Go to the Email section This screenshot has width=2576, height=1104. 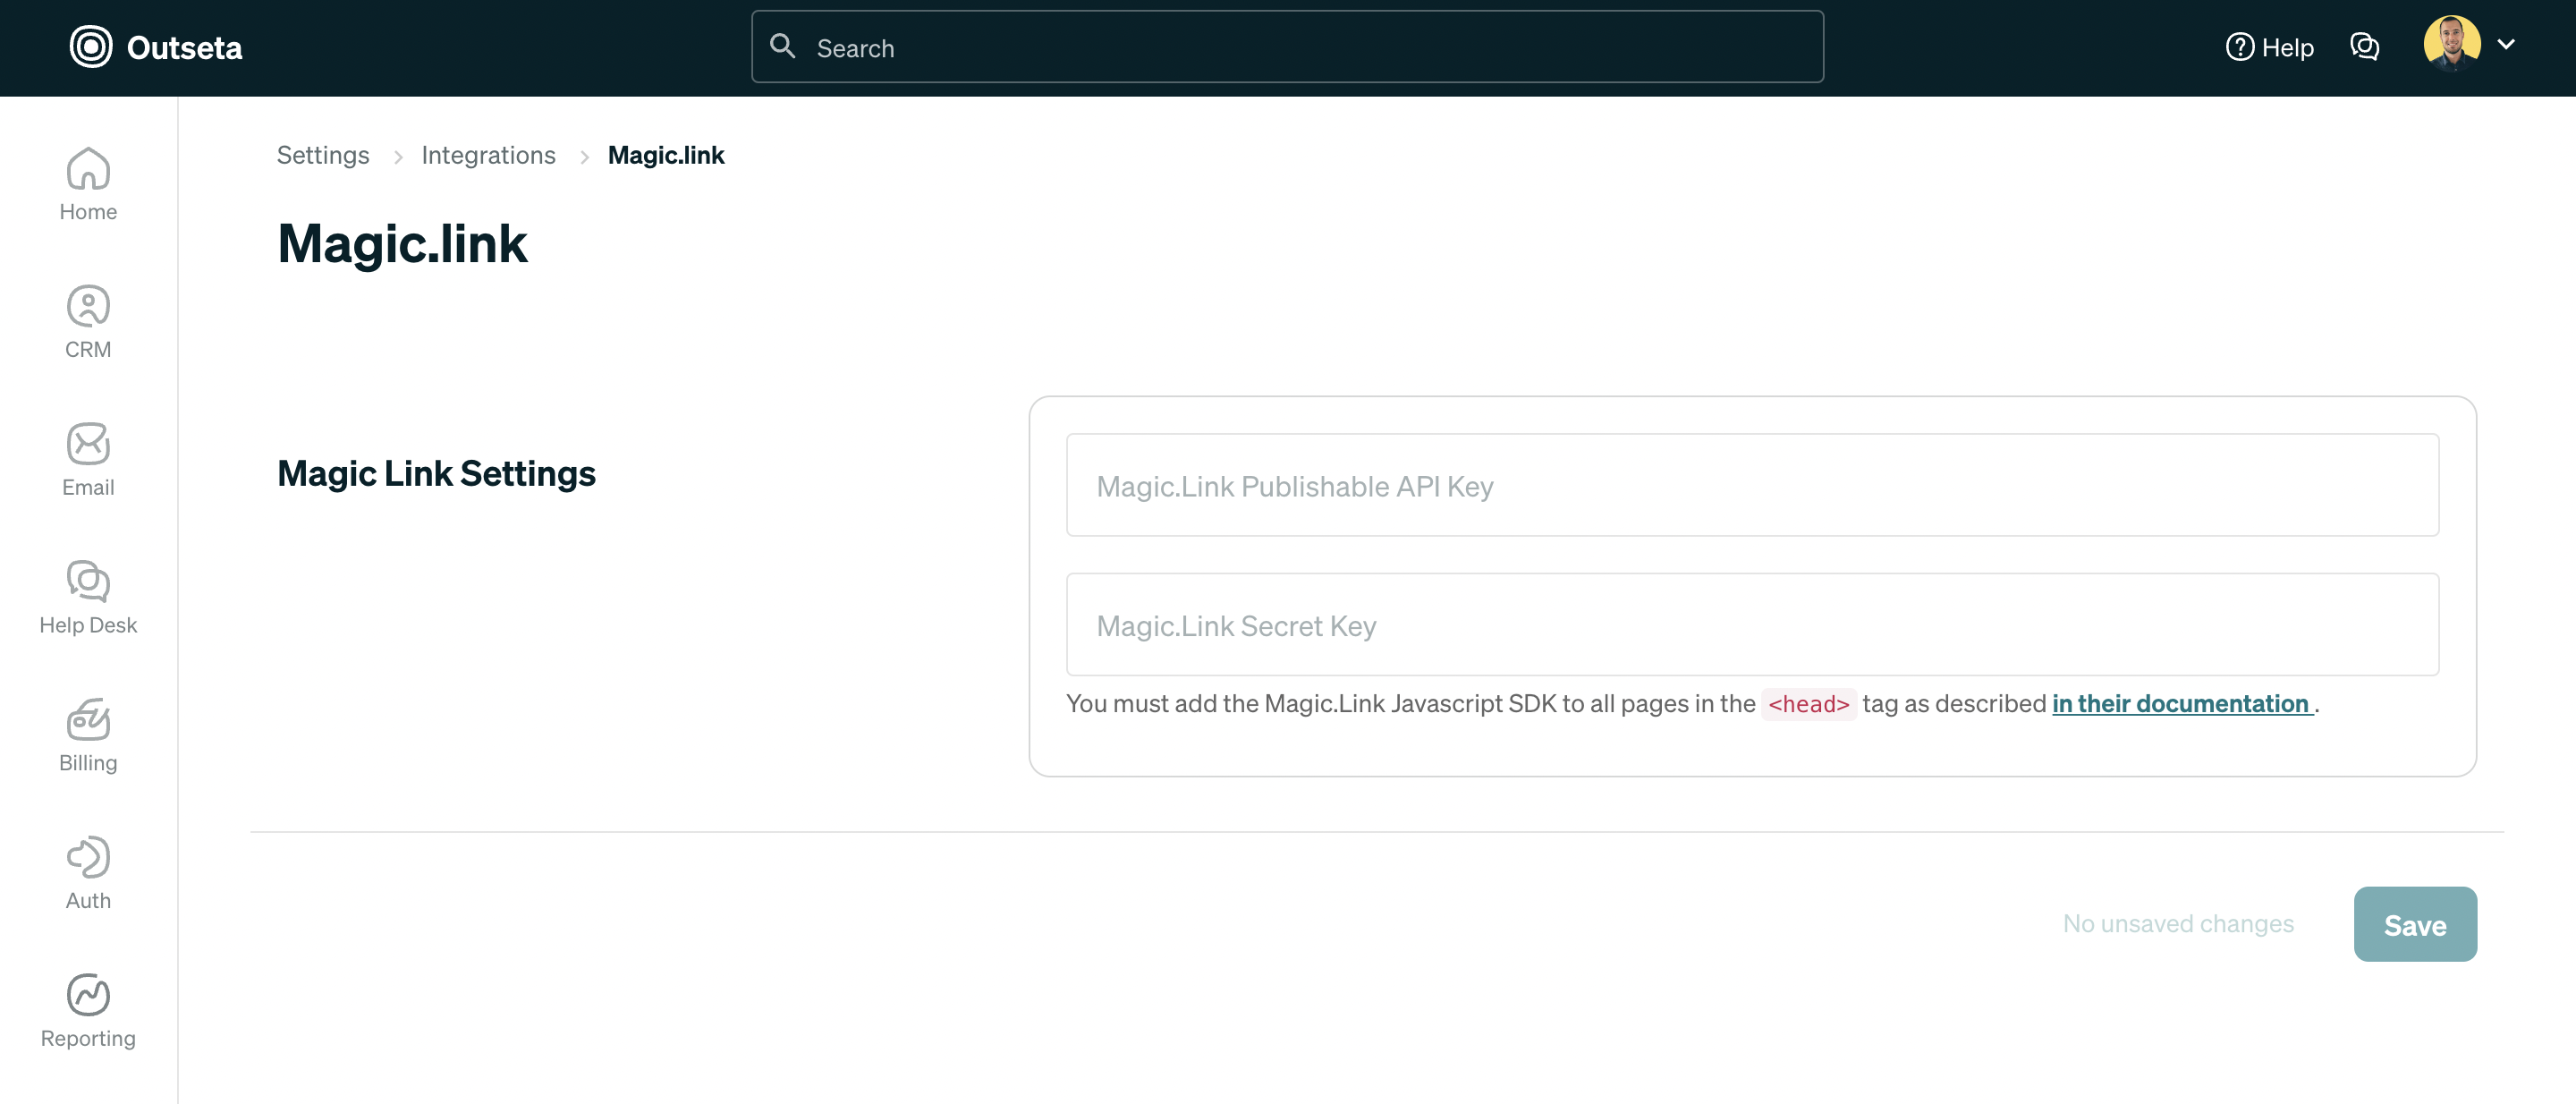pyautogui.click(x=88, y=459)
